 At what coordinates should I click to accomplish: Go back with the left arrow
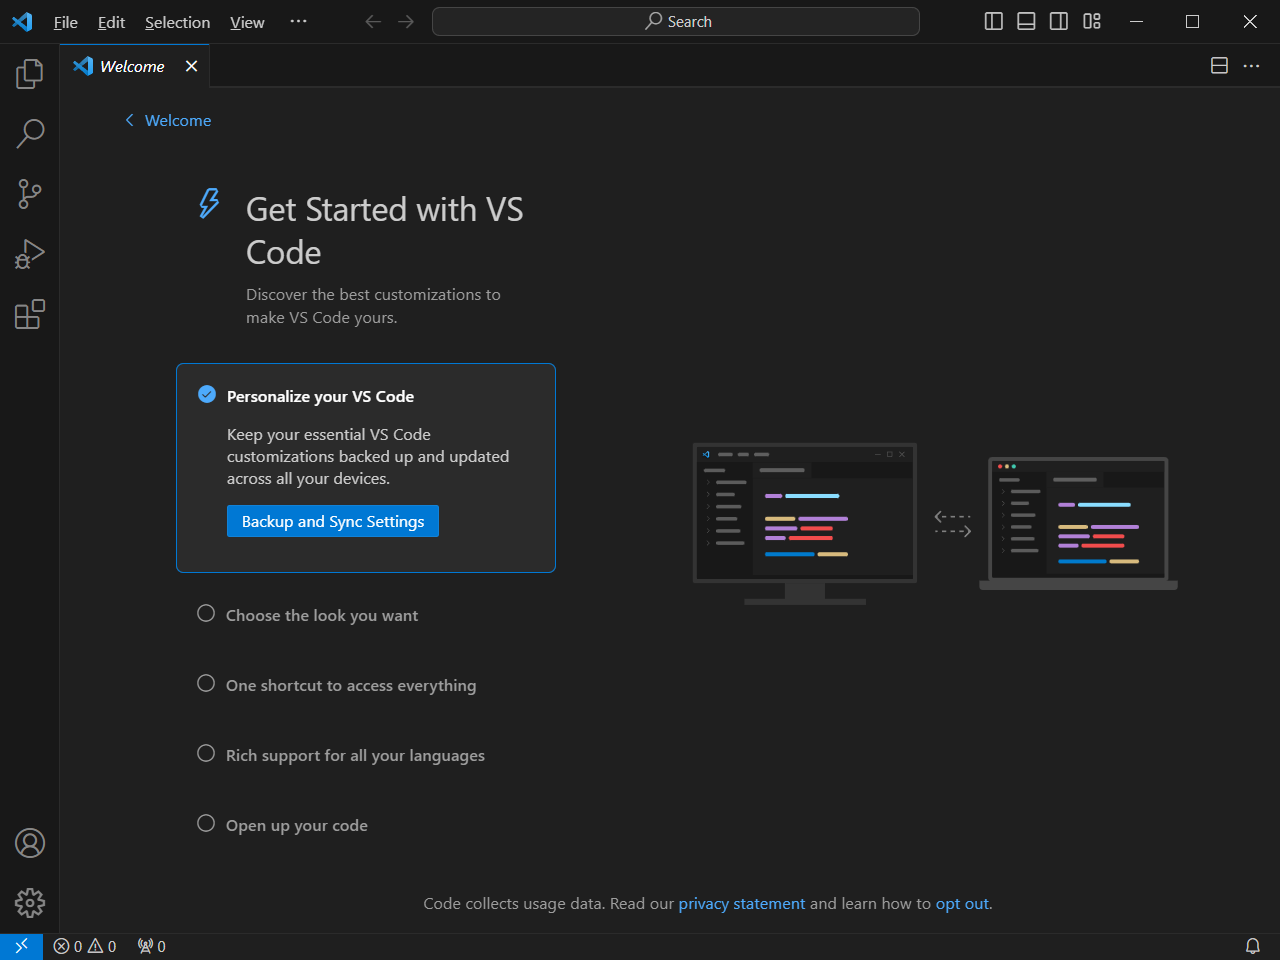point(373,21)
